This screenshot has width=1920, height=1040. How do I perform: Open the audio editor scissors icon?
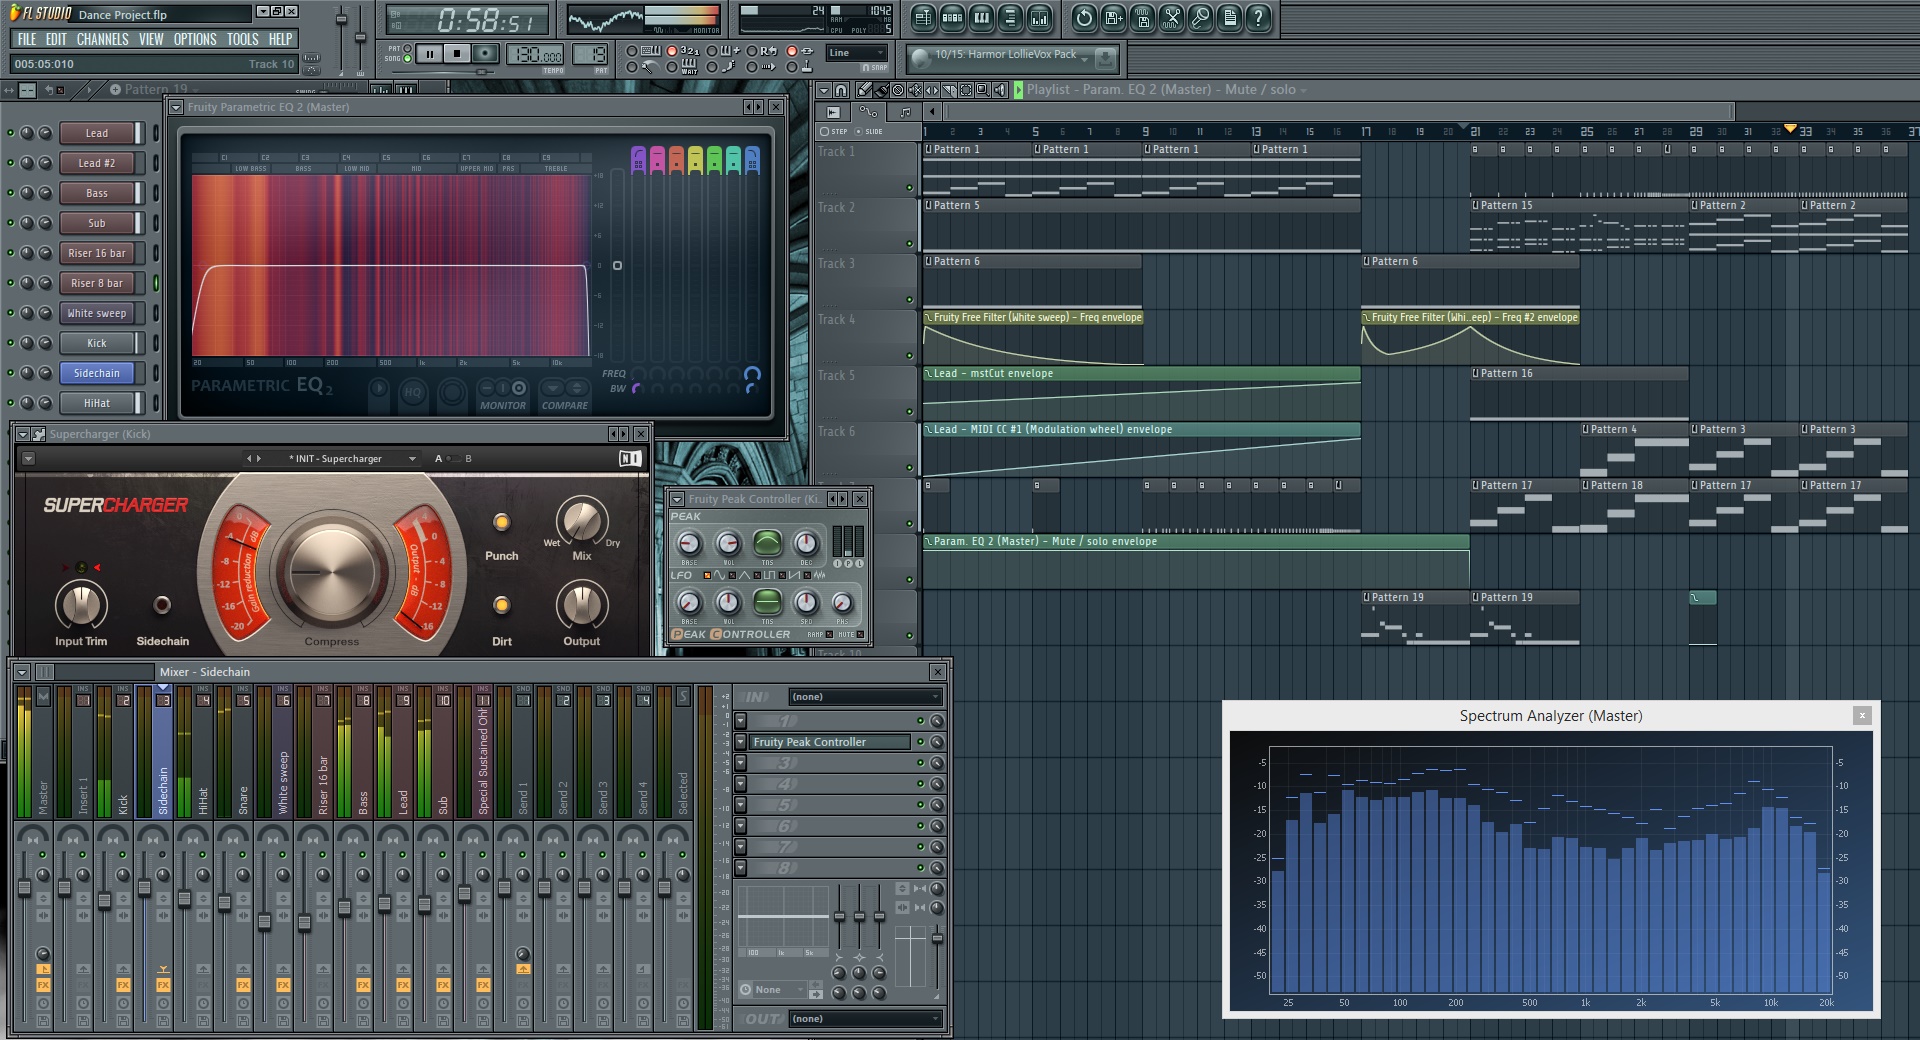pos(1171,18)
